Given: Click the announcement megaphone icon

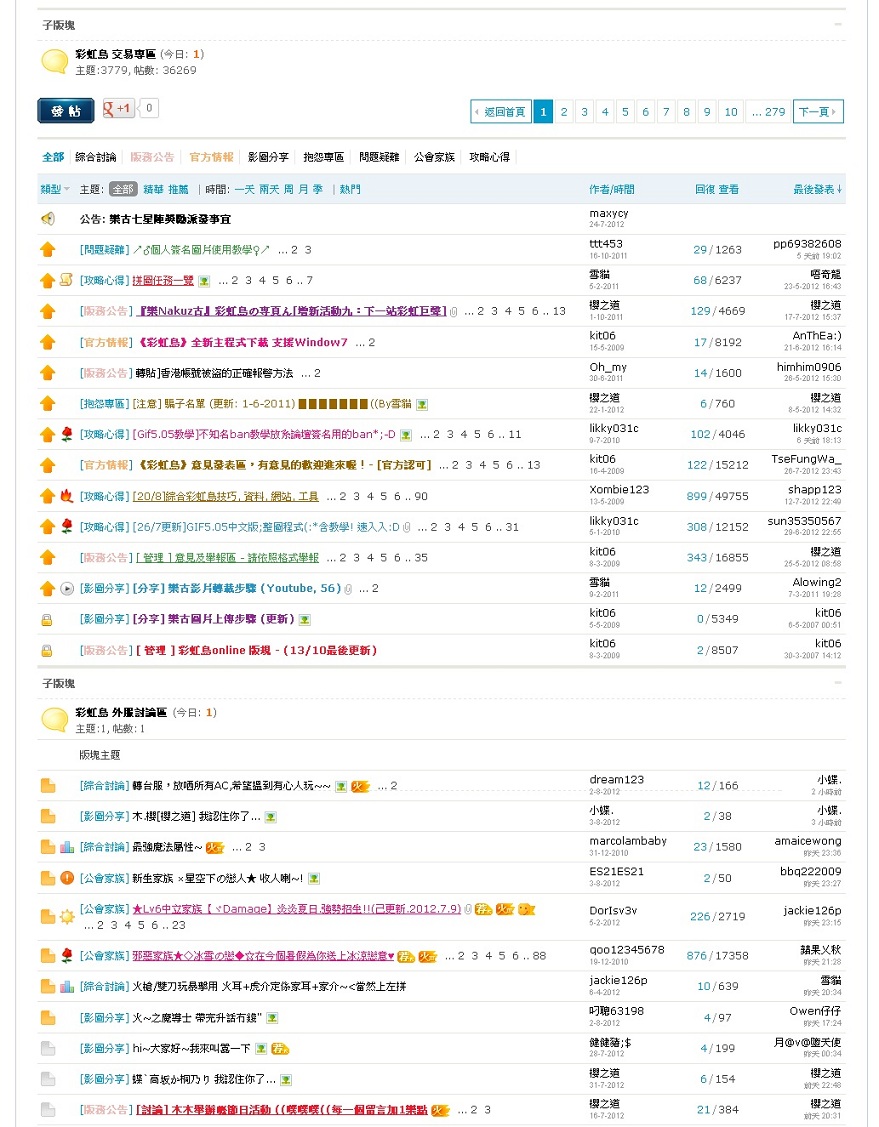Looking at the screenshot, I should click(47, 218).
